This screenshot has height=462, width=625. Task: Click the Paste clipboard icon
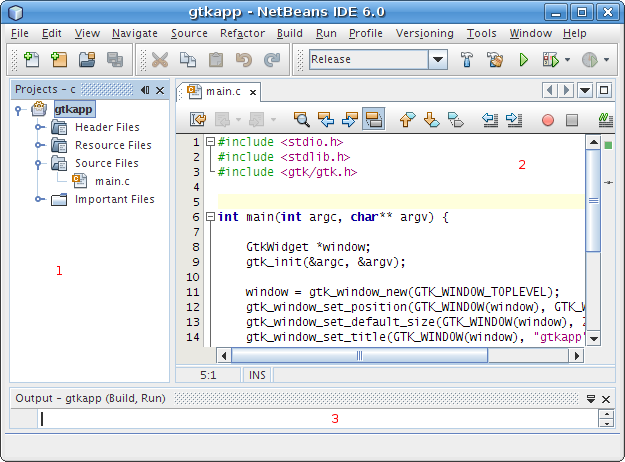[216, 60]
